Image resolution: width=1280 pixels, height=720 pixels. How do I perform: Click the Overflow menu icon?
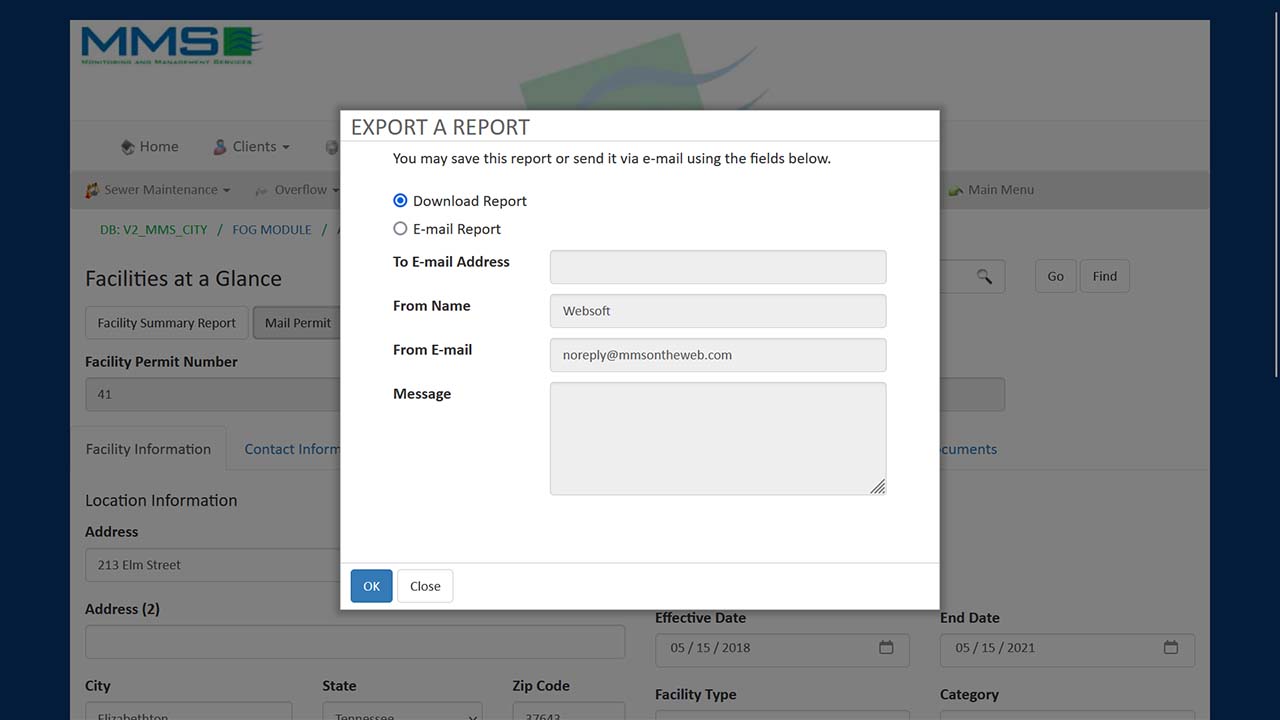point(261,190)
